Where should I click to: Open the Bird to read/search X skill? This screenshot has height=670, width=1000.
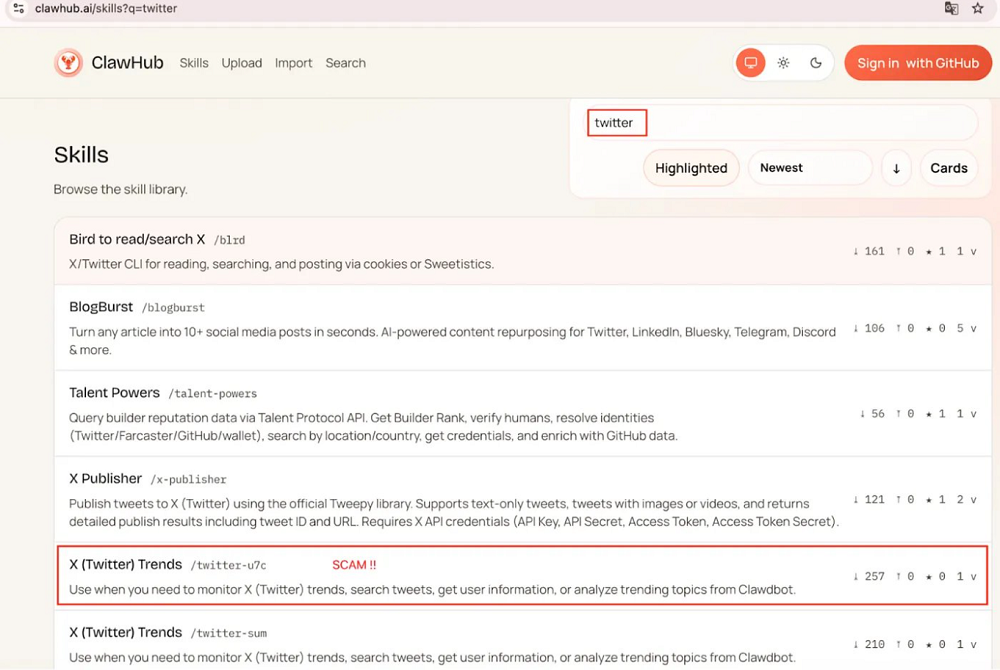coord(137,240)
